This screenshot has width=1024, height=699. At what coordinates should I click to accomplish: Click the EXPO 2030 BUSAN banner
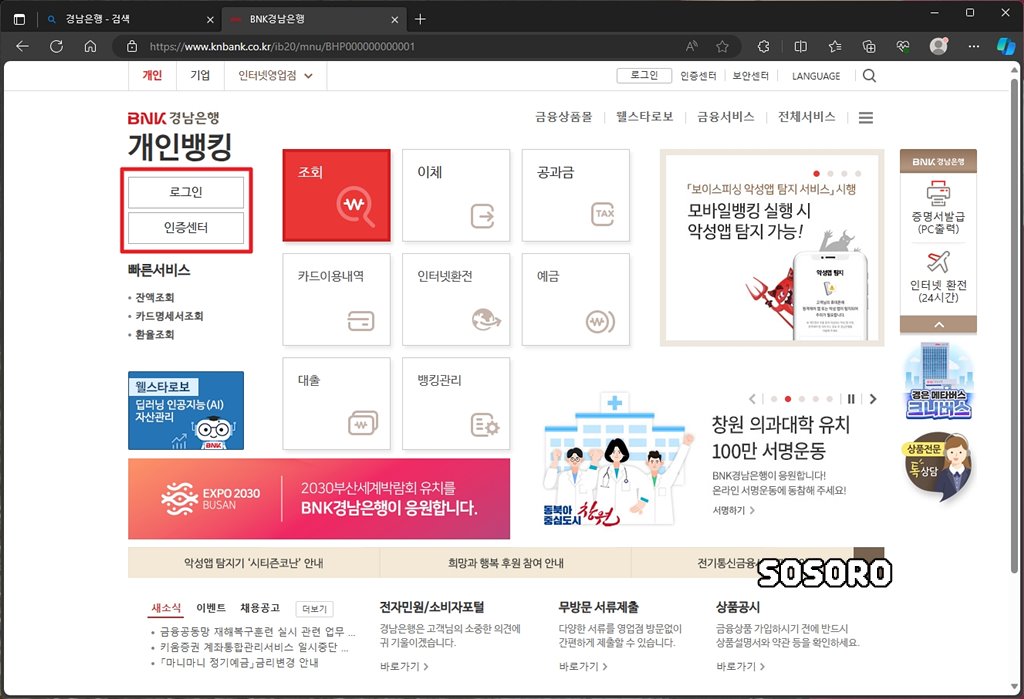(x=319, y=498)
